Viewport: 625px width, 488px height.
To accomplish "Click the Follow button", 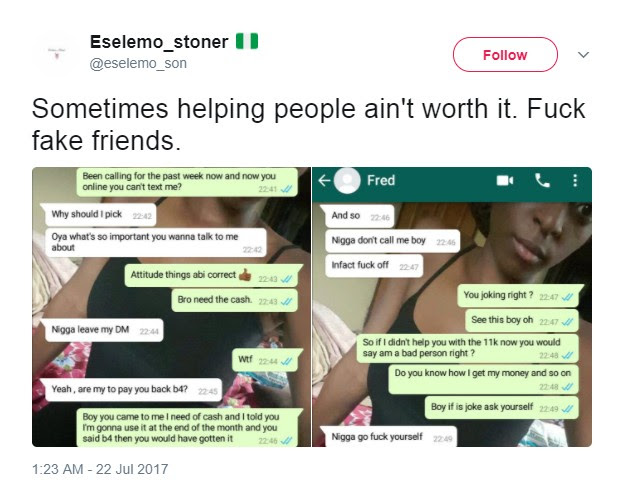I will pos(505,55).
